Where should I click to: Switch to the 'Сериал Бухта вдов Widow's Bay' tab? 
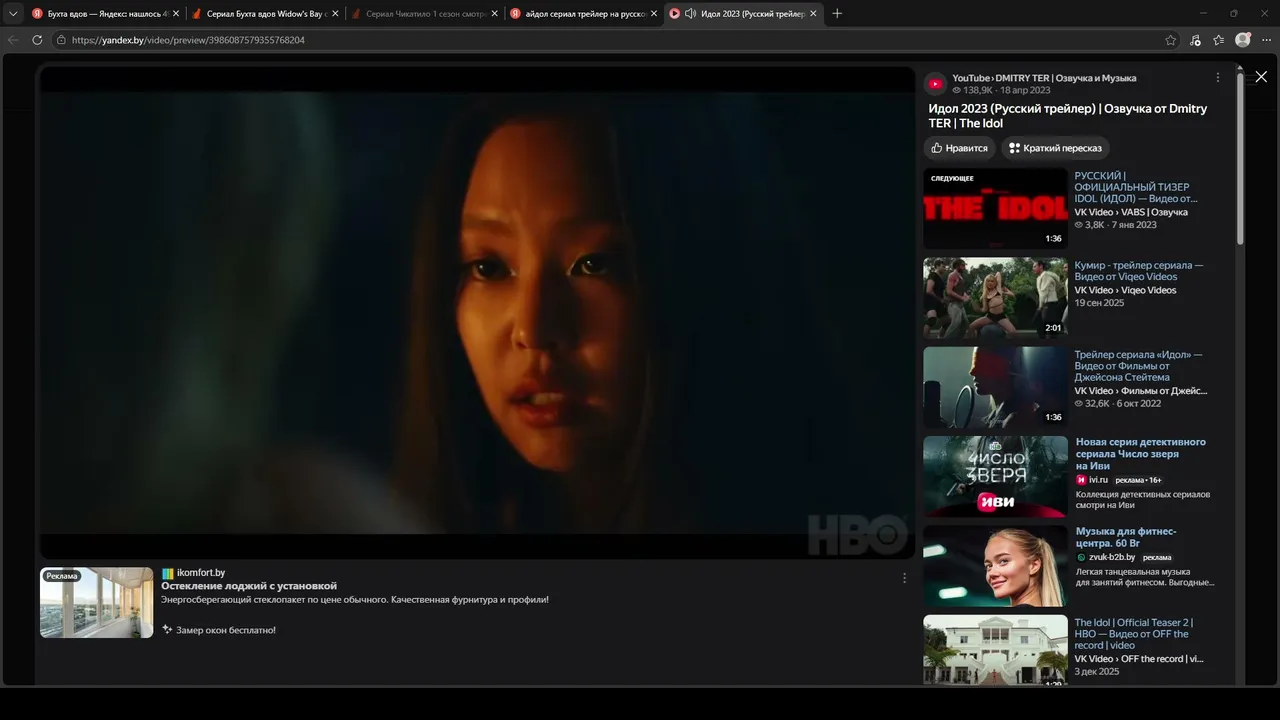[x=265, y=14]
